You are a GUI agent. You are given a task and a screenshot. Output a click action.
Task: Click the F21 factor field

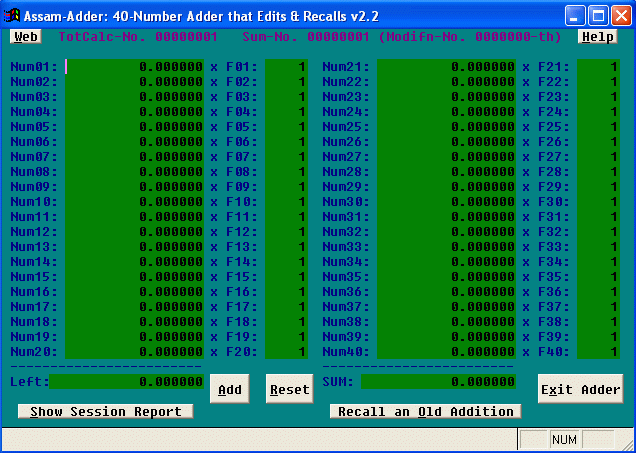tap(598, 67)
